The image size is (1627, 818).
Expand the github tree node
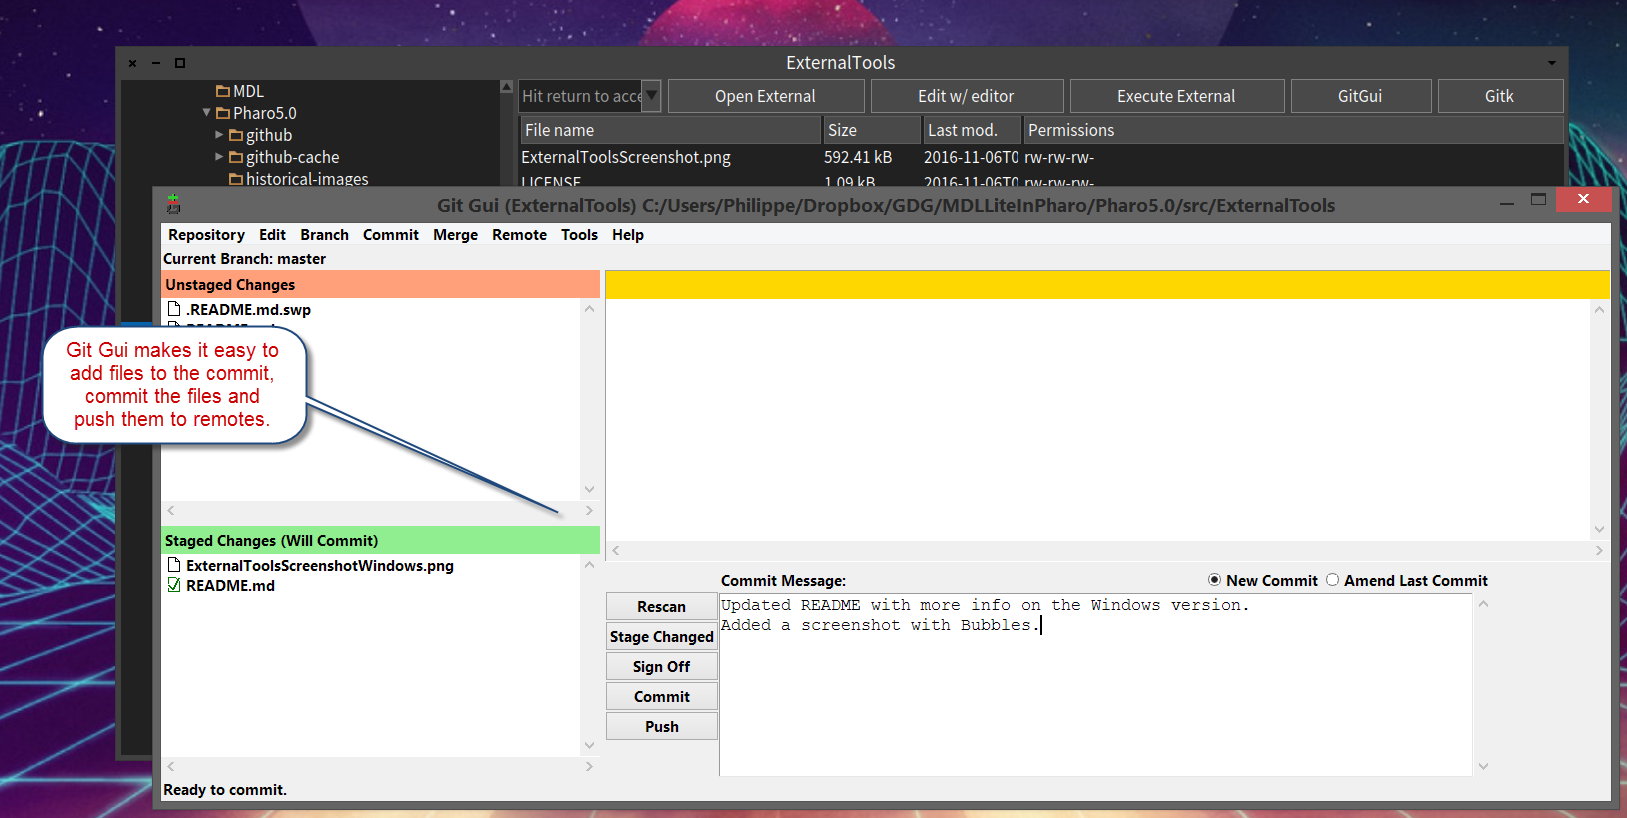(219, 134)
